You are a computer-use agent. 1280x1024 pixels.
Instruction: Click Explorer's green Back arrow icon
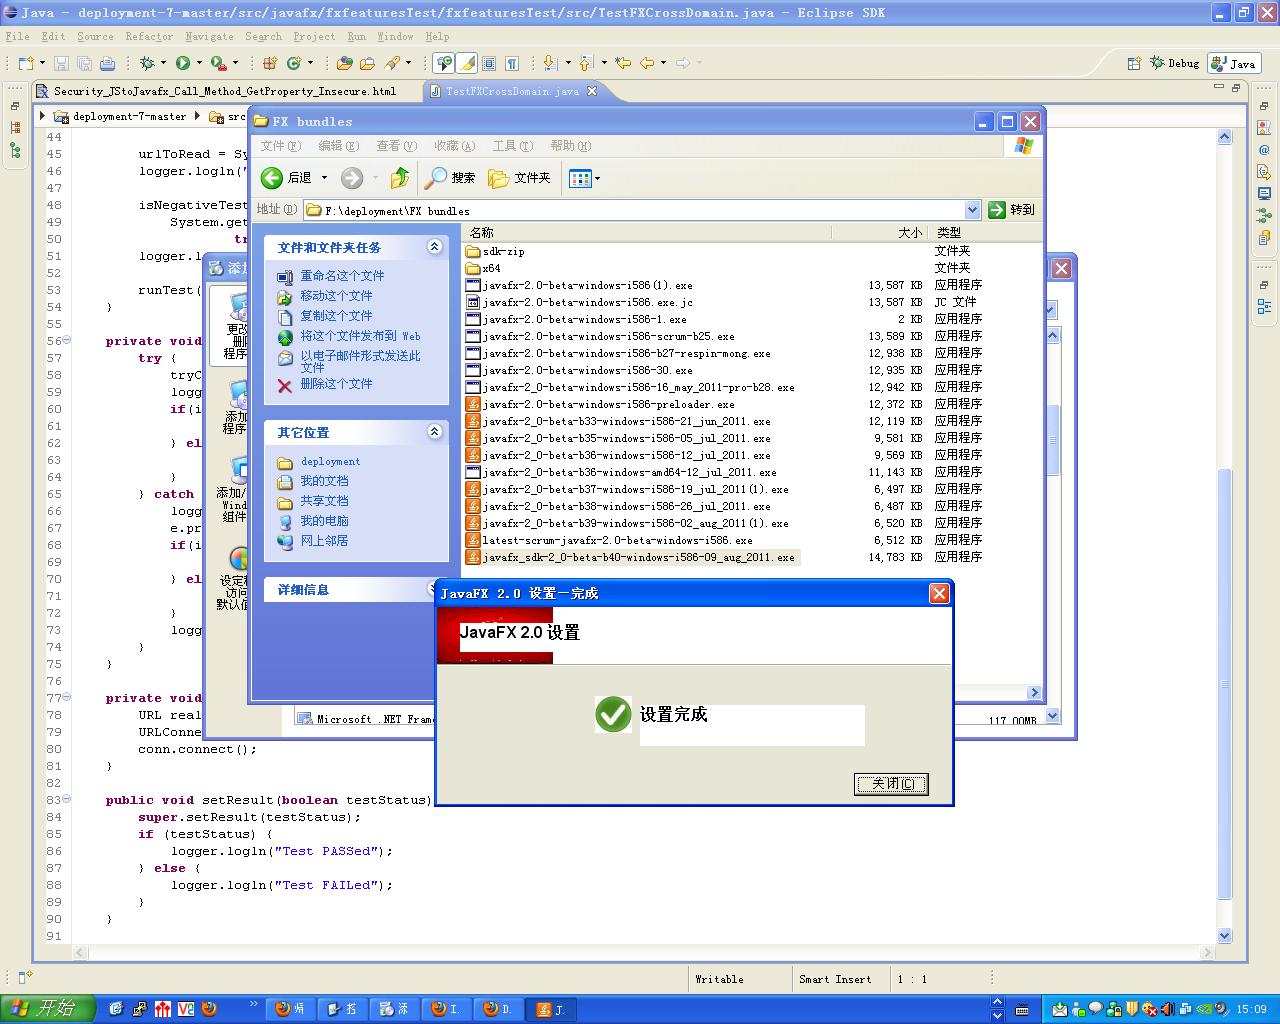(272, 178)
